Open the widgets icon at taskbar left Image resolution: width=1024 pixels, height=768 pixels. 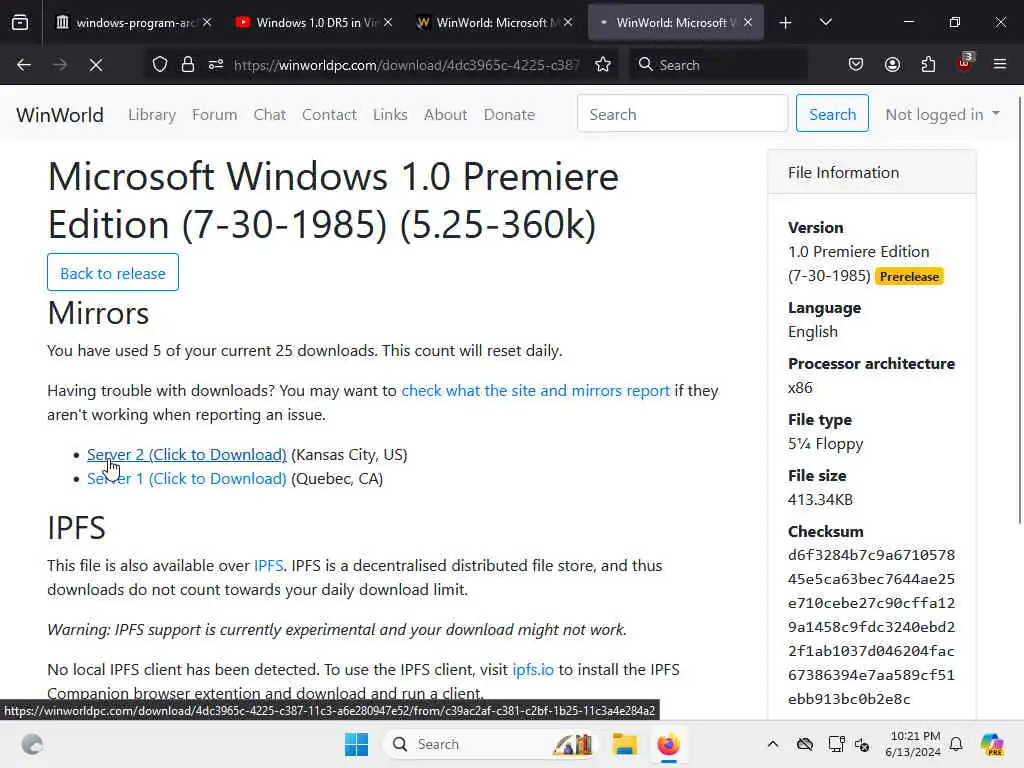pyautogui.click(x=32, y=744)
